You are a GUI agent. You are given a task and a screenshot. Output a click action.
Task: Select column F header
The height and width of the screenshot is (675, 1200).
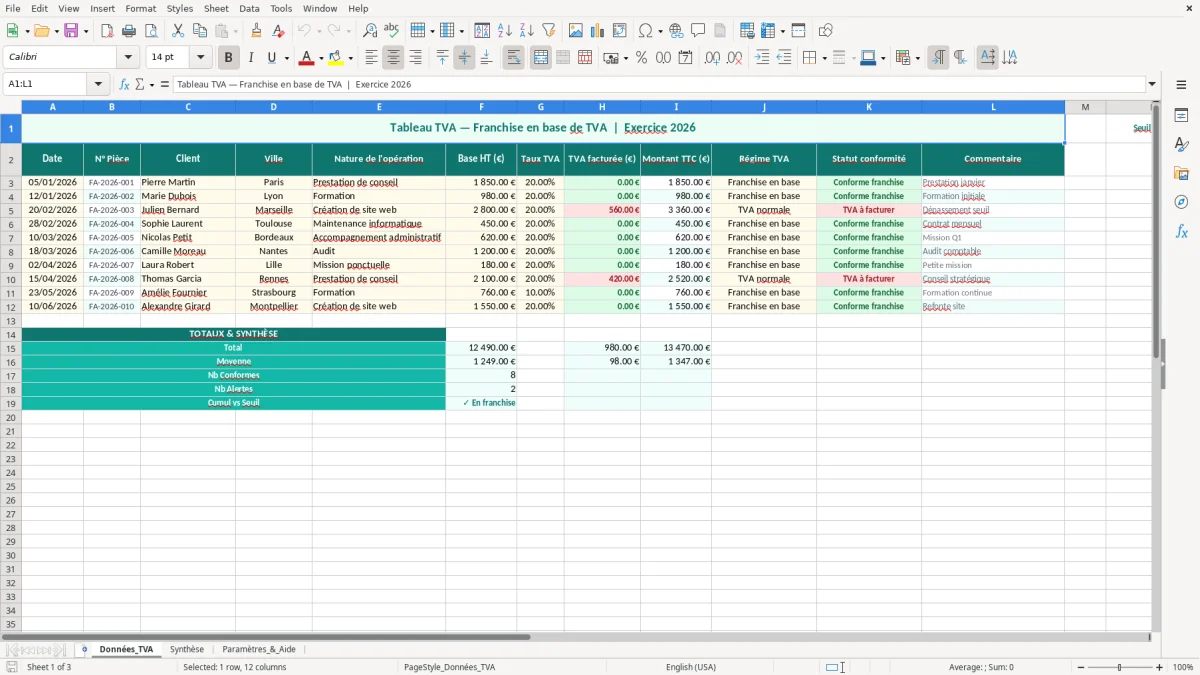tap(481, 107)
